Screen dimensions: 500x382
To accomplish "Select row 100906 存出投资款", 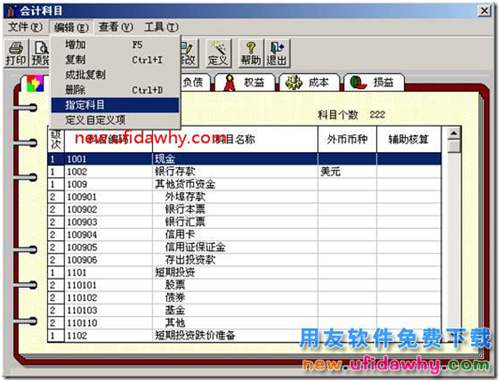I will (x=245, y=260).
